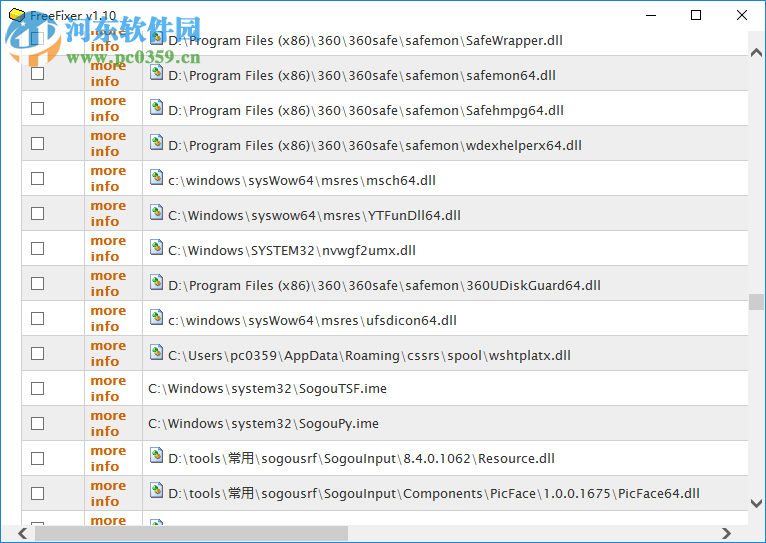
Task: Click the SogouTSF.ime file path
Action: (267, 389)
